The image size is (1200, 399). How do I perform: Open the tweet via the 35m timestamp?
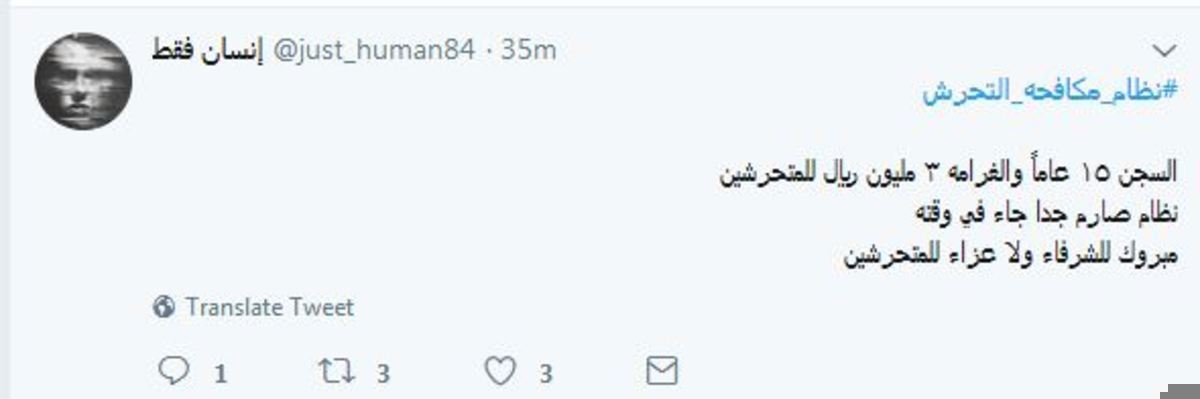pos(529,50)
